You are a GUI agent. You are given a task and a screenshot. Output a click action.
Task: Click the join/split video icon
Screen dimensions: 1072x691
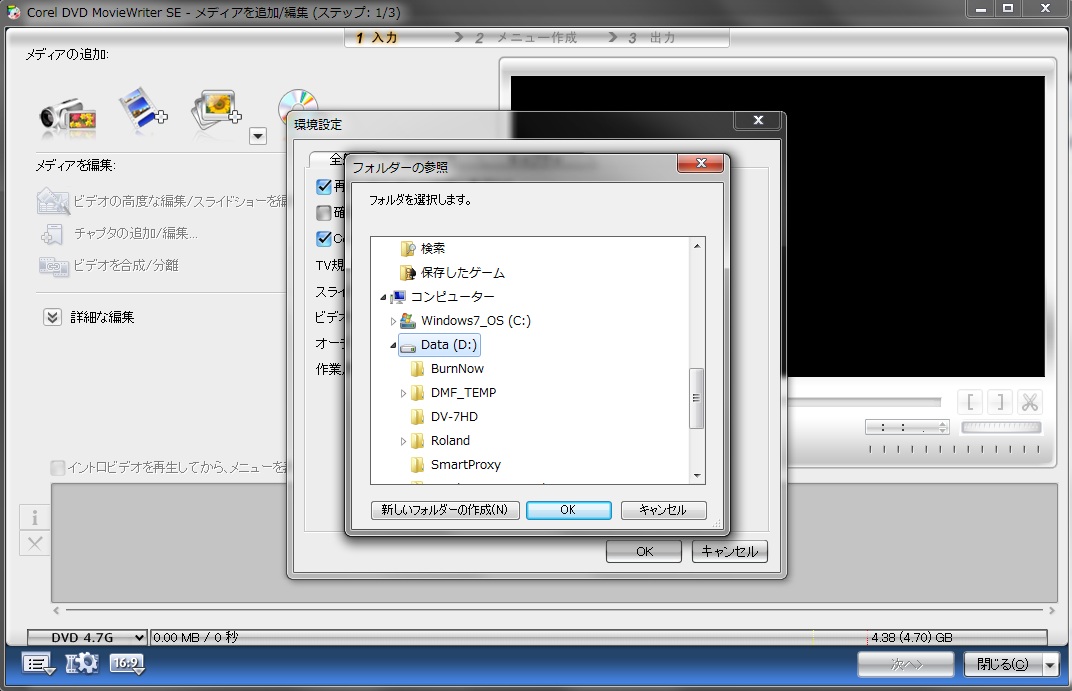click(x=53, y=266)
